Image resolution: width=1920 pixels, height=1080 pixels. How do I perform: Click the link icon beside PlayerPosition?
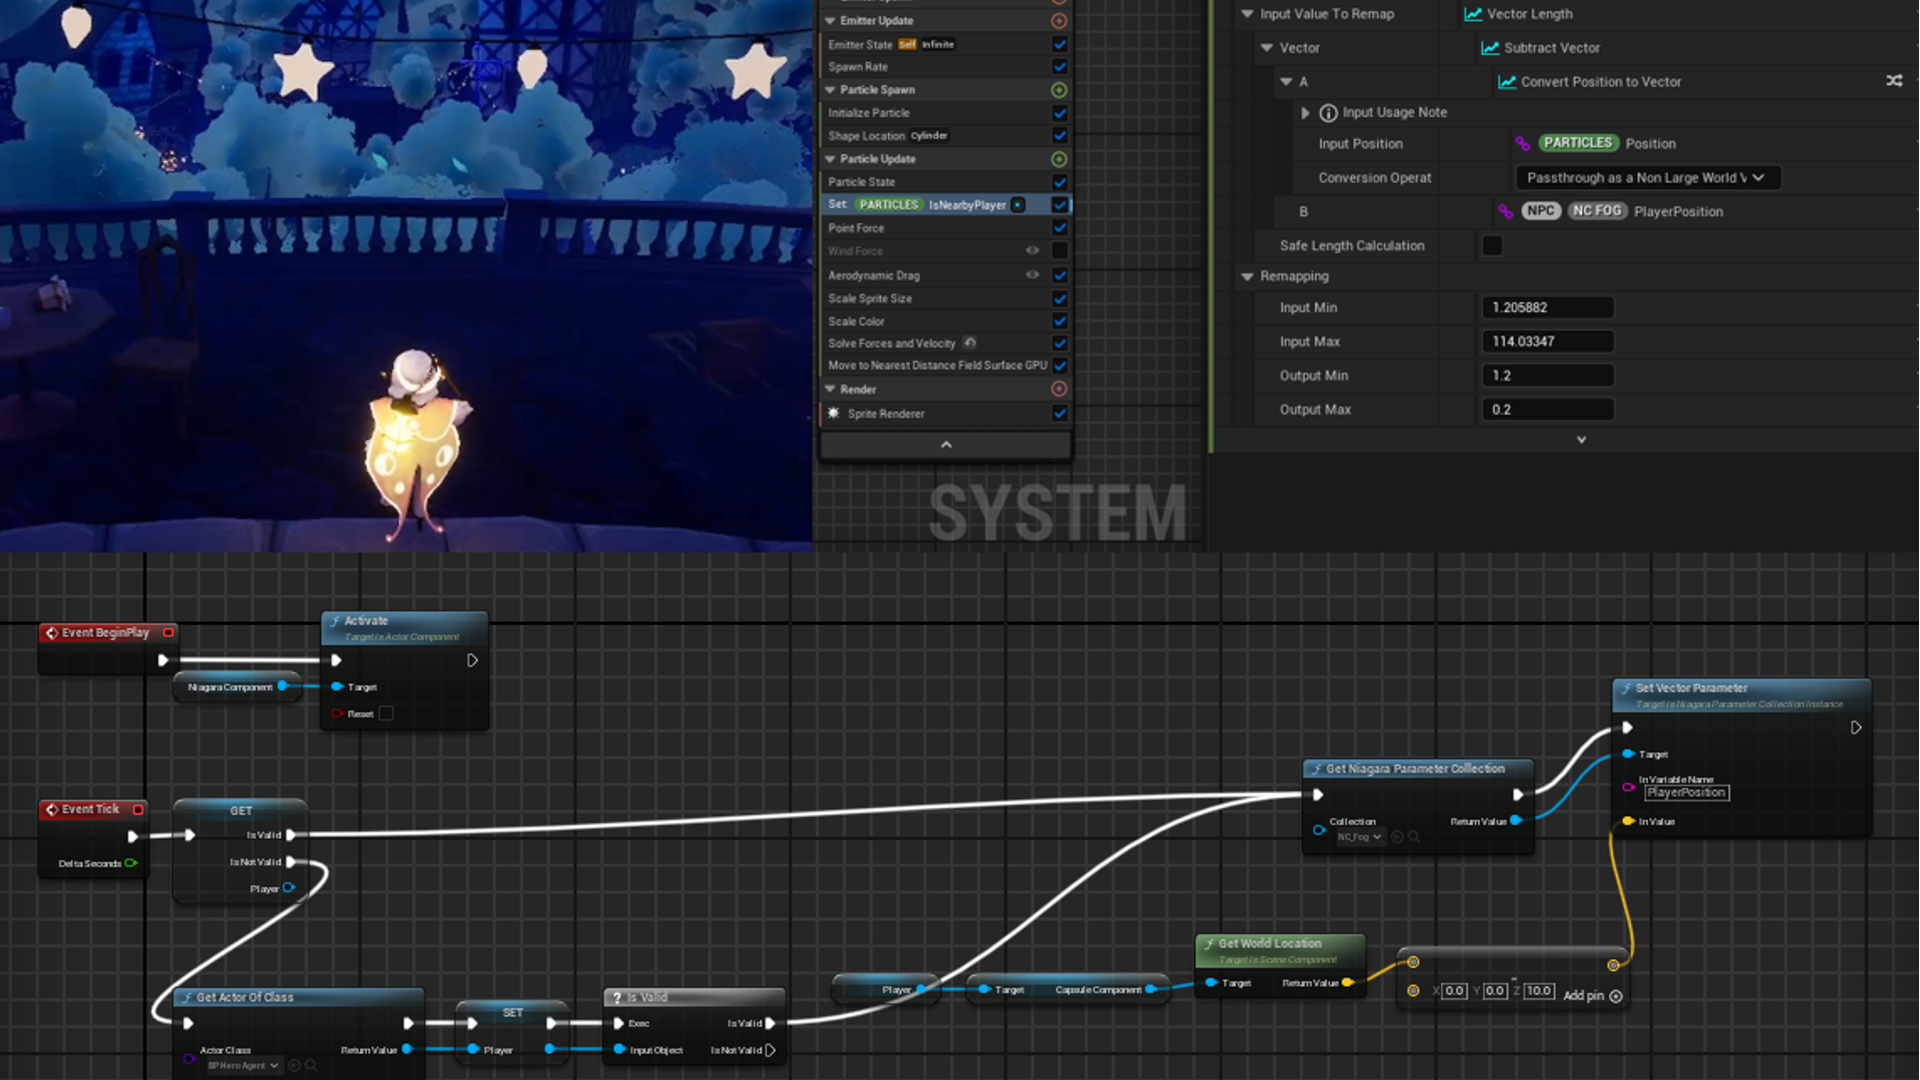[x=1505, y=211]
